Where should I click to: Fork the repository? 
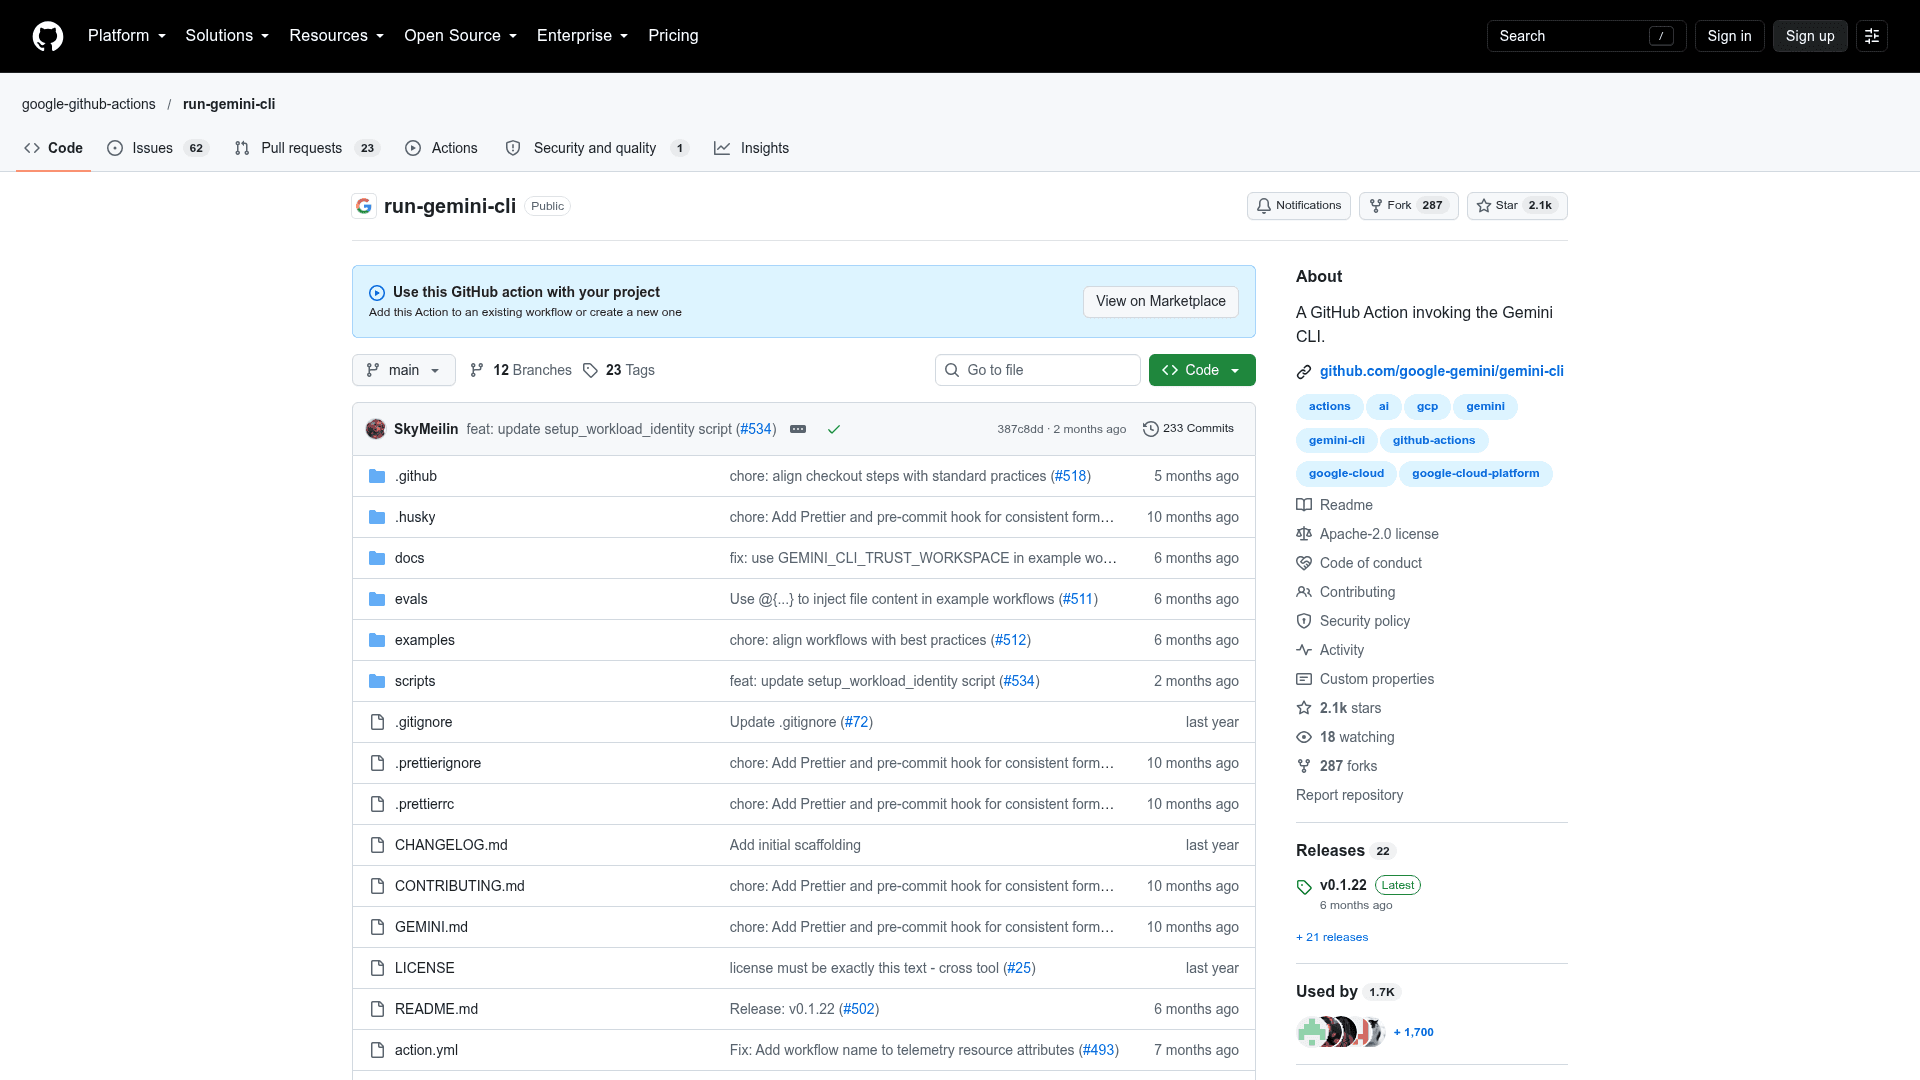[x=1408, y=206]
